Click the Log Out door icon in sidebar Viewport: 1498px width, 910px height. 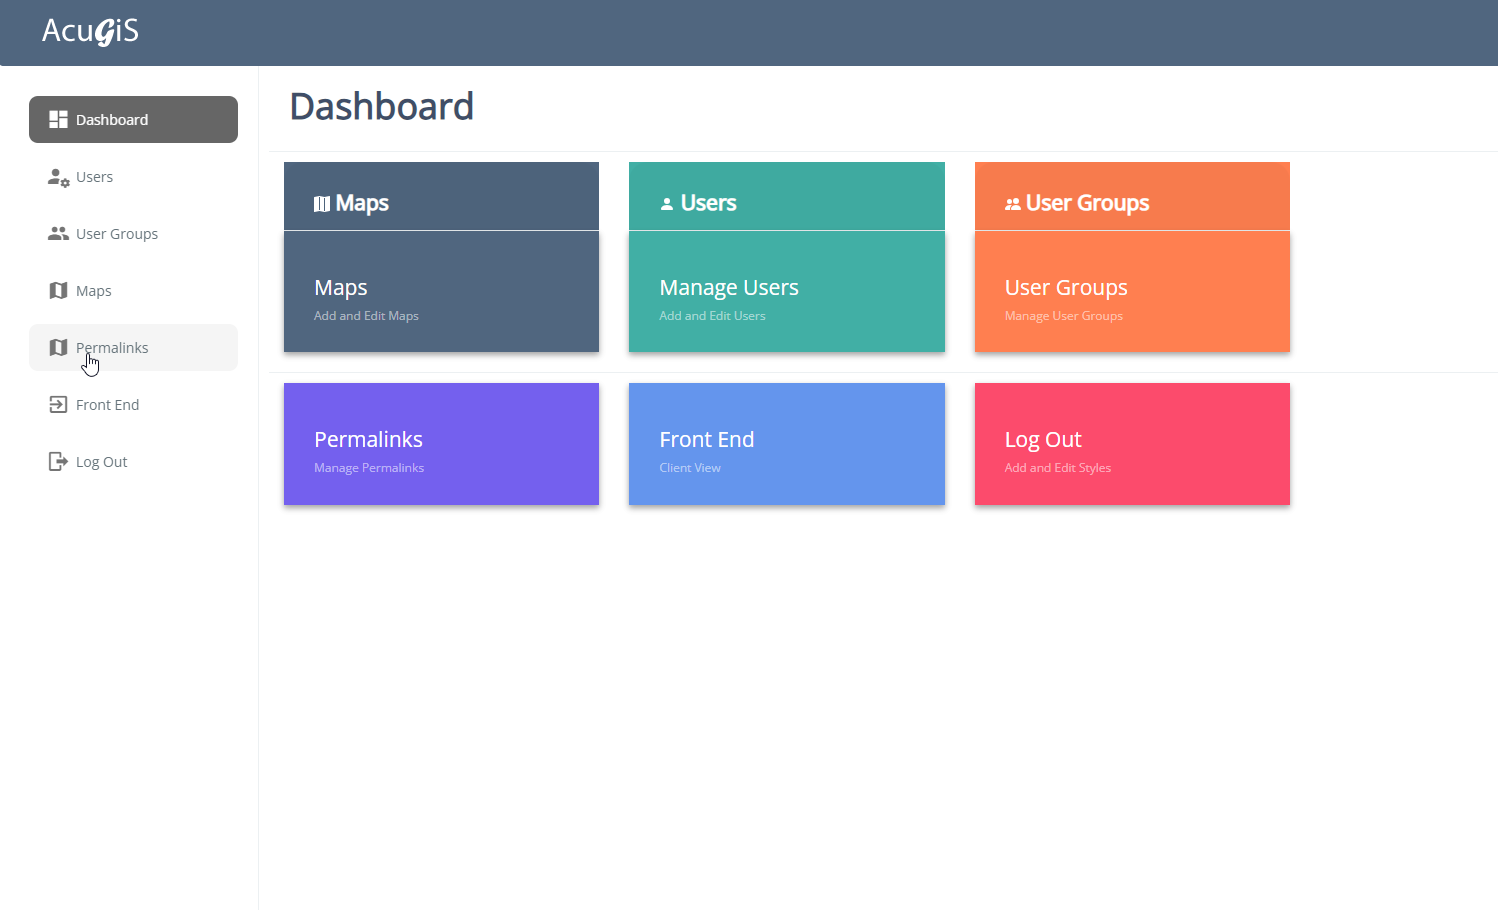tap(58, 462)
